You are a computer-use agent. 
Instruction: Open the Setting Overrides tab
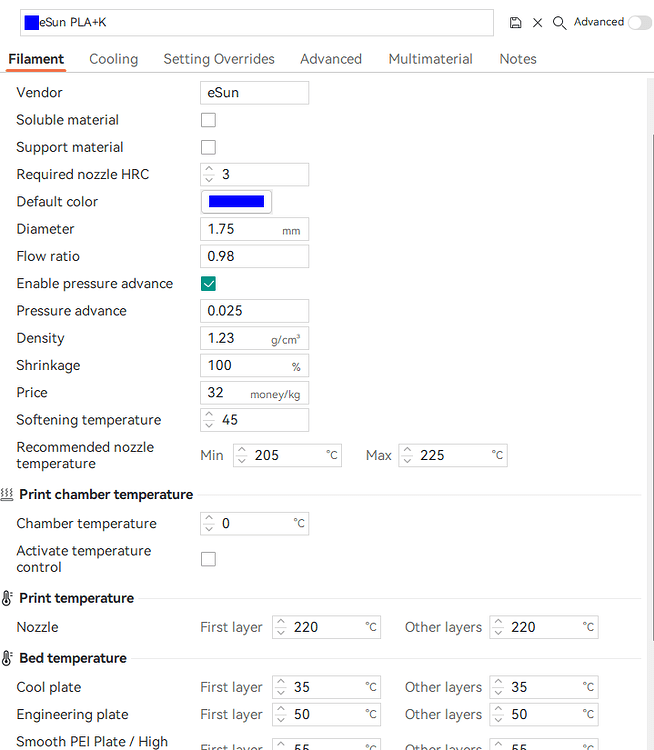click(219, 59)
